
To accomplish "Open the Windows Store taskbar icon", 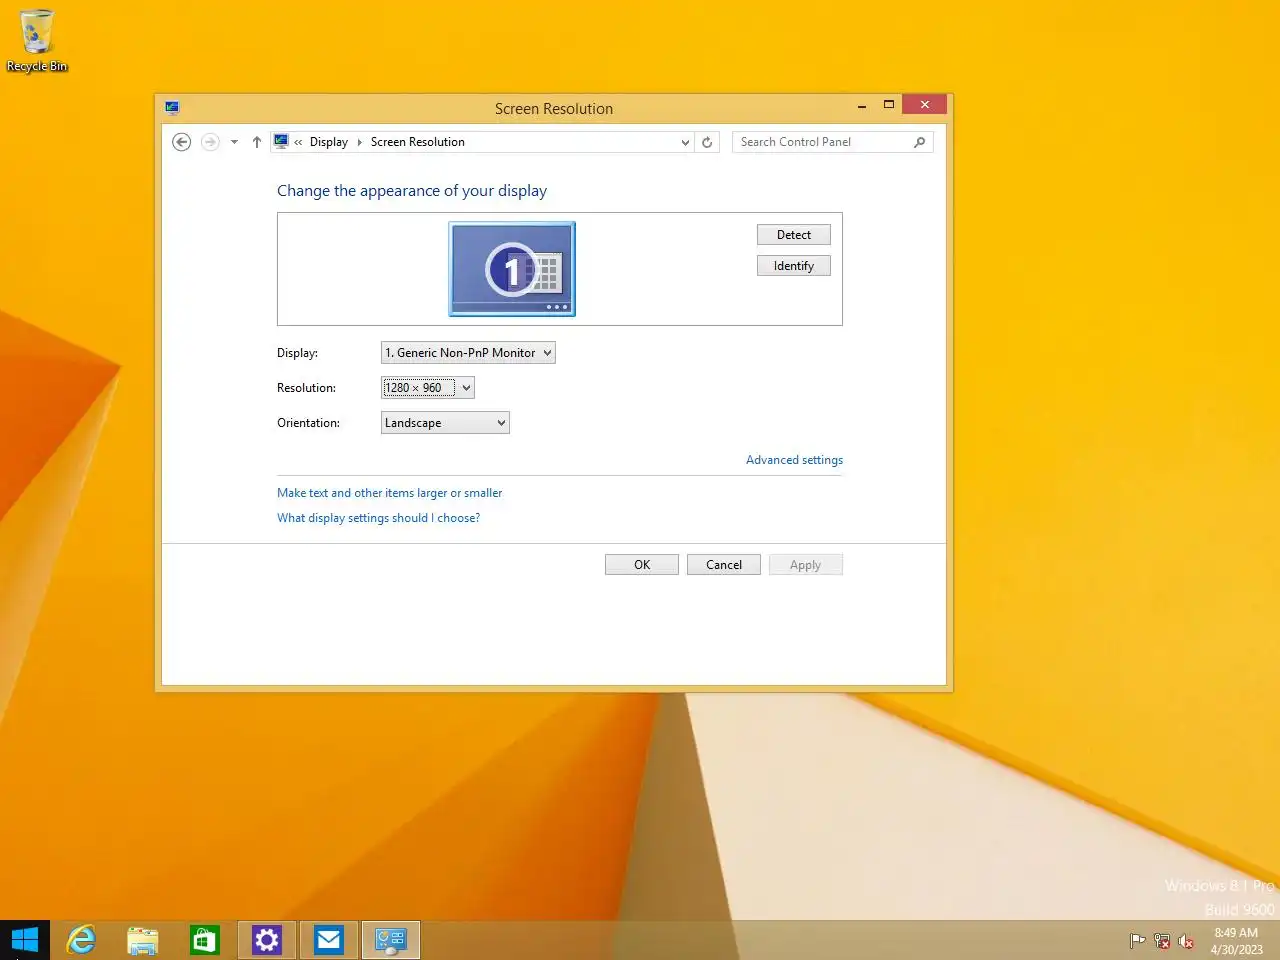I will (205, 940).
